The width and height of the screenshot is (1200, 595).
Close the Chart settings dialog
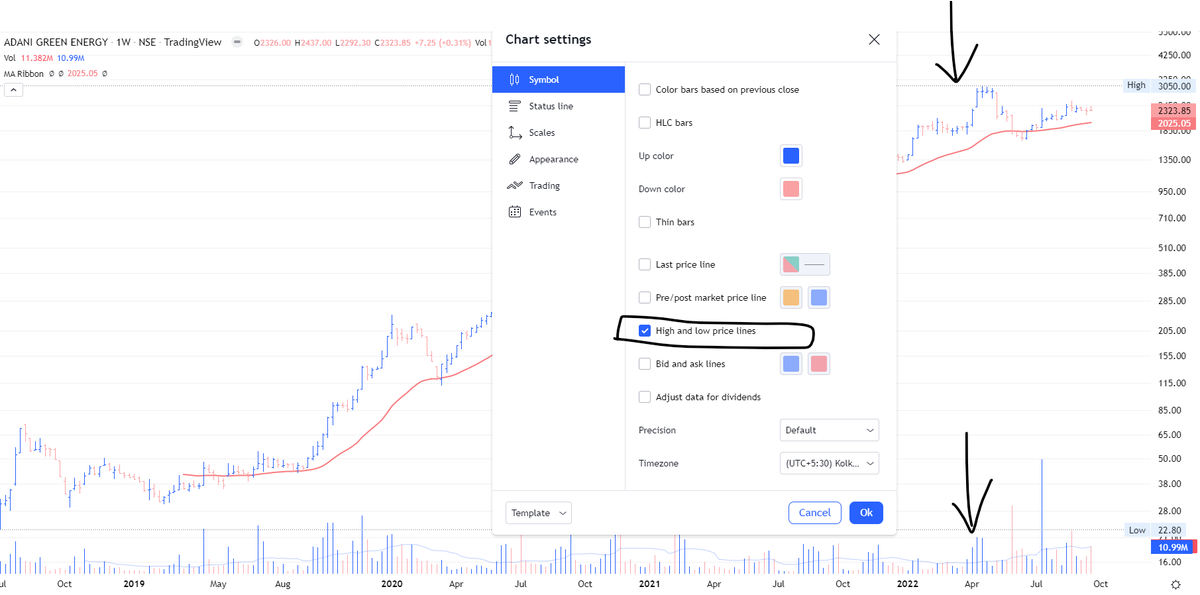pyautogui.click(x=874, y=40)
